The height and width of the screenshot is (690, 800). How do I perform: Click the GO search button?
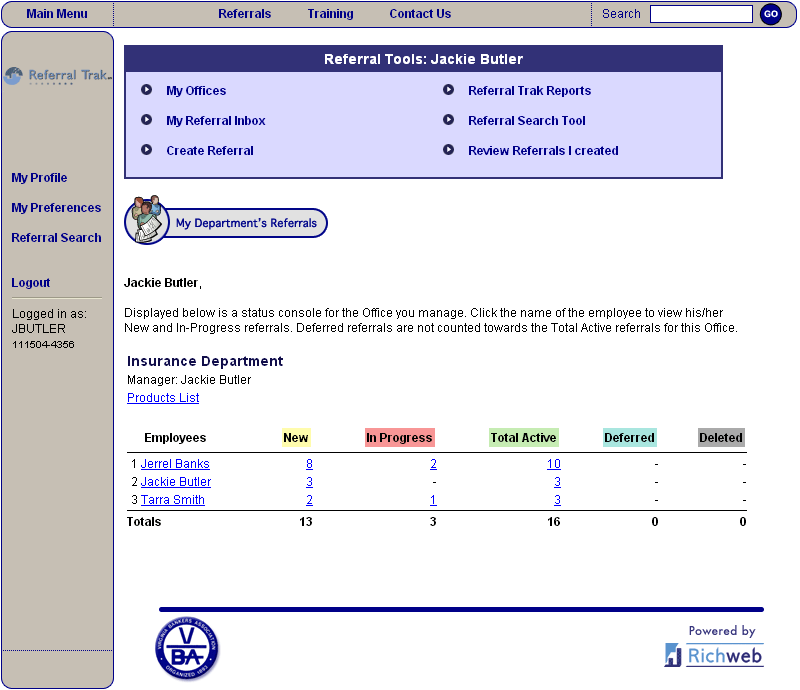[x=770, y=14]
